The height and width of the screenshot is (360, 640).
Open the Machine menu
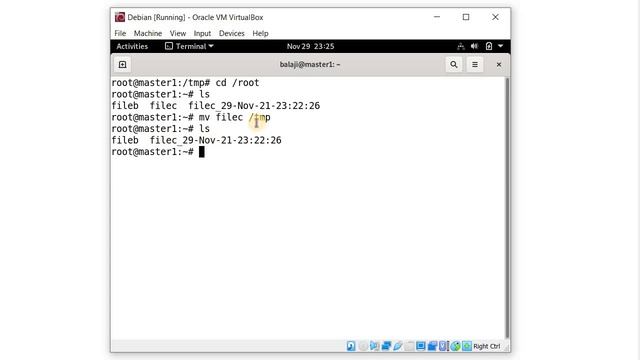tap(148, 33)
